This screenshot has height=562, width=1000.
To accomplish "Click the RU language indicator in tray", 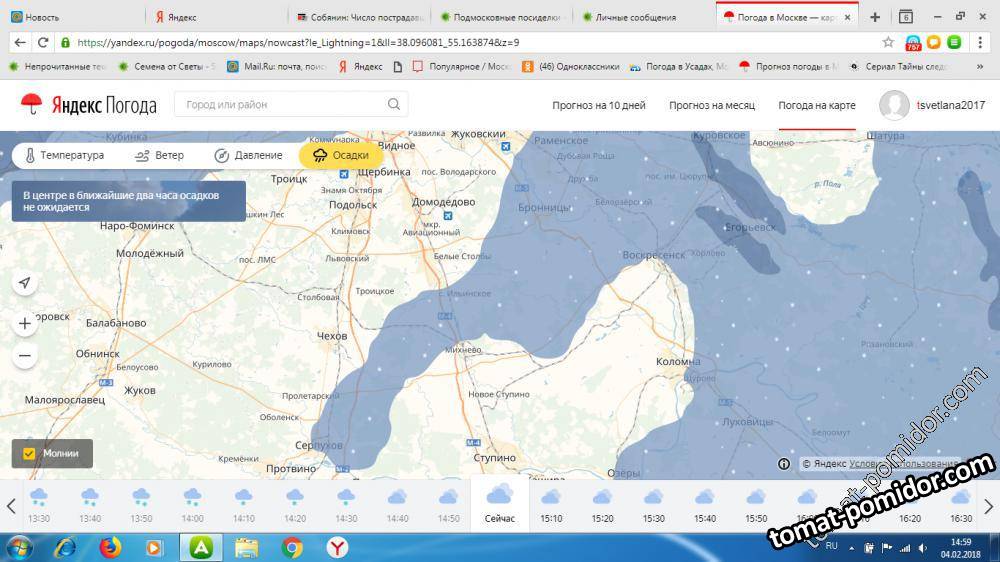I will click(832, 546).
